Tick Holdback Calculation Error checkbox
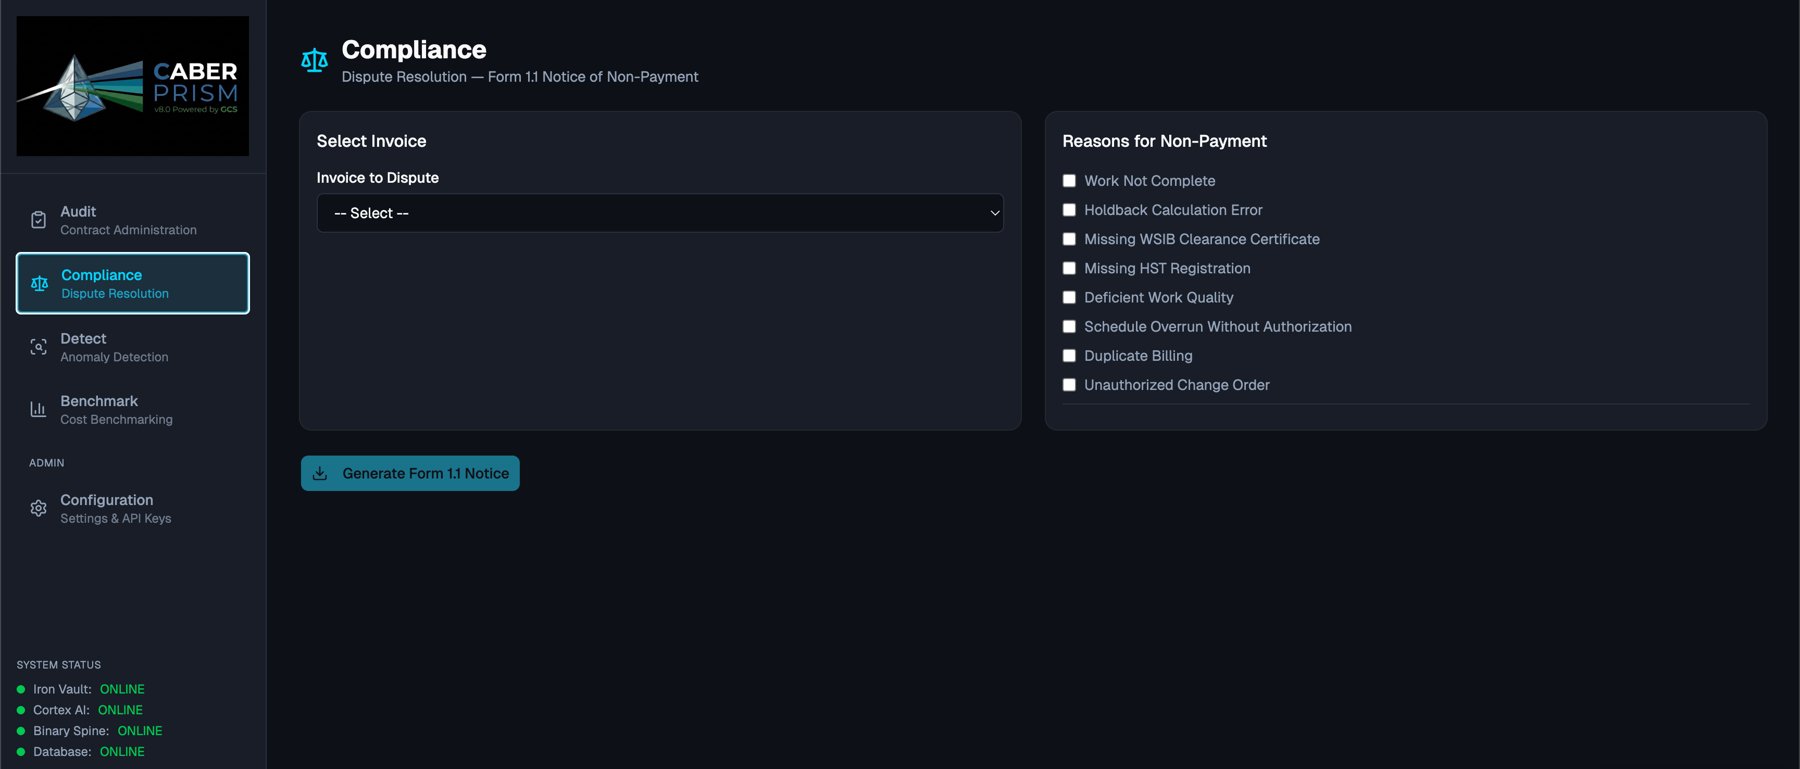Image resolution: width=1800 pixels, height=769 pixels. click(x=1069, y=210)
